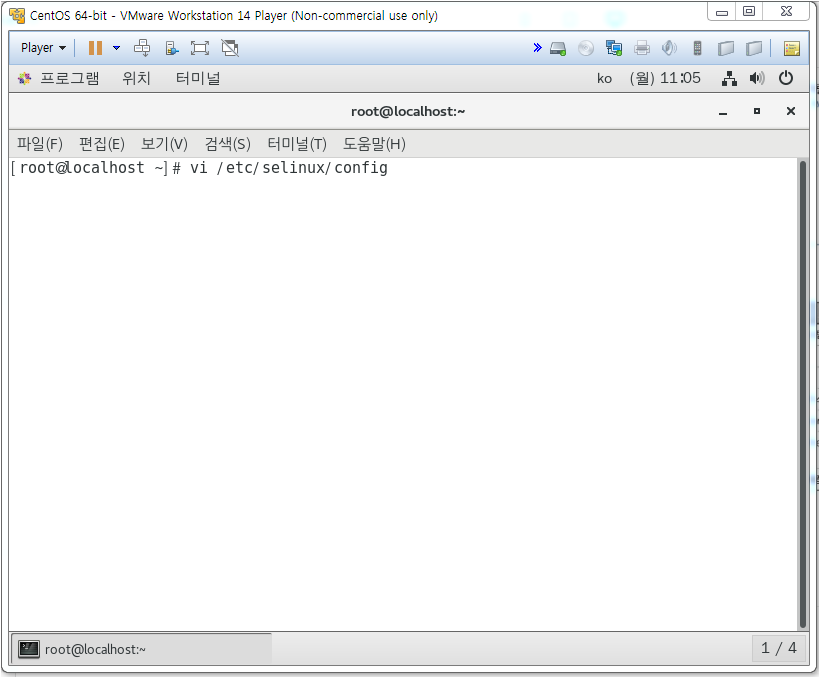Open the 위치 places menu
This screenshot has height=678, width=820.
tap(136, 78)
